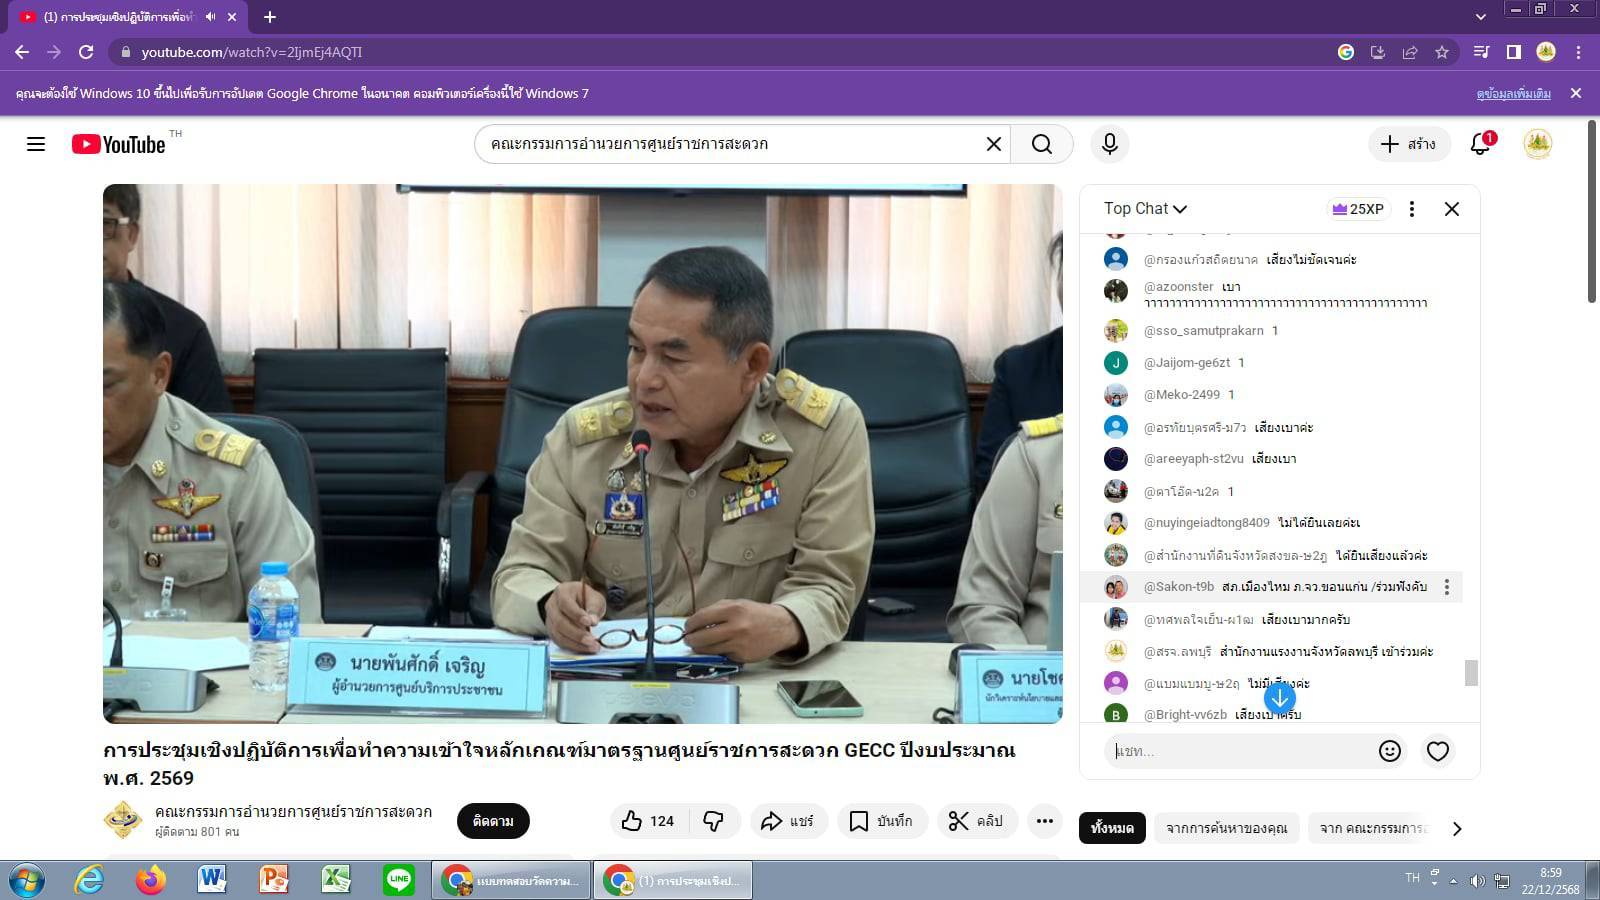
Task: Open live chat three-dot options menu
Action: [1411, 209]
